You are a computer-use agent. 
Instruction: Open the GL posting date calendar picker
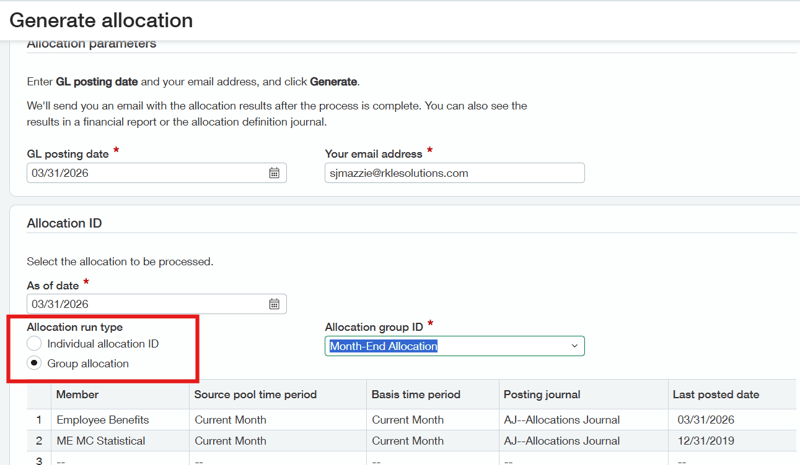point(274,173)
